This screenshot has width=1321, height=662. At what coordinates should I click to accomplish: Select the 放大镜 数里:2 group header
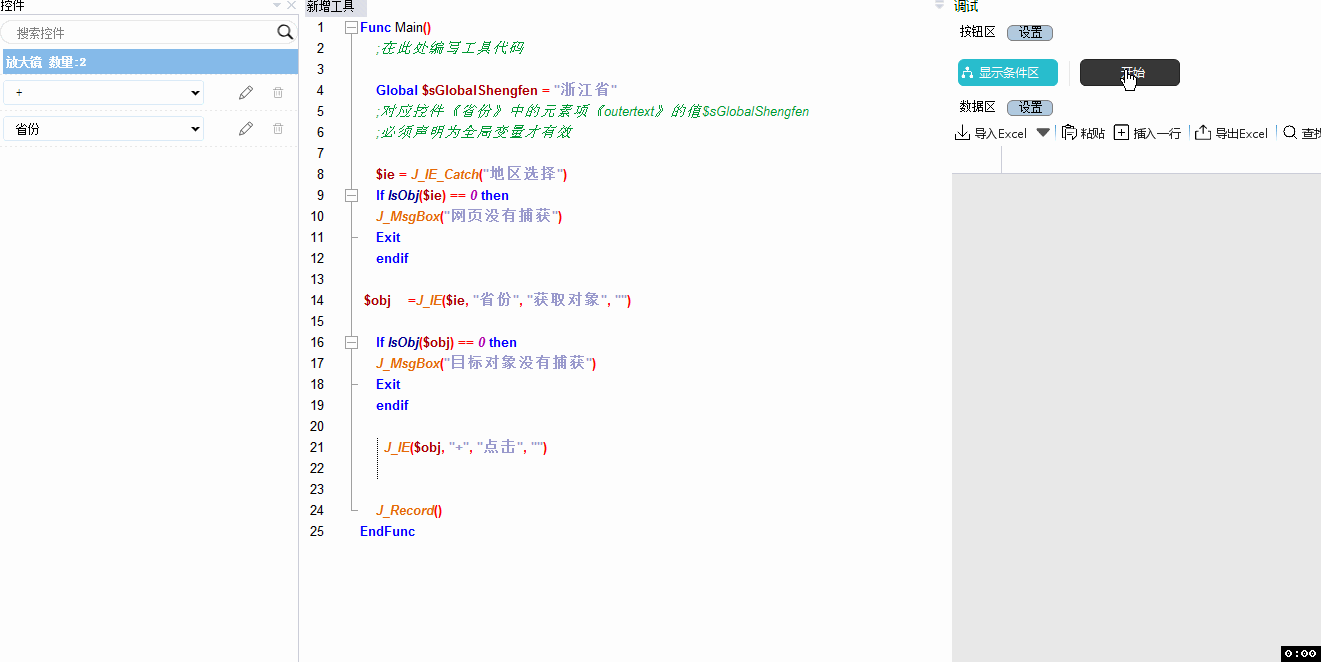(150, 62)
